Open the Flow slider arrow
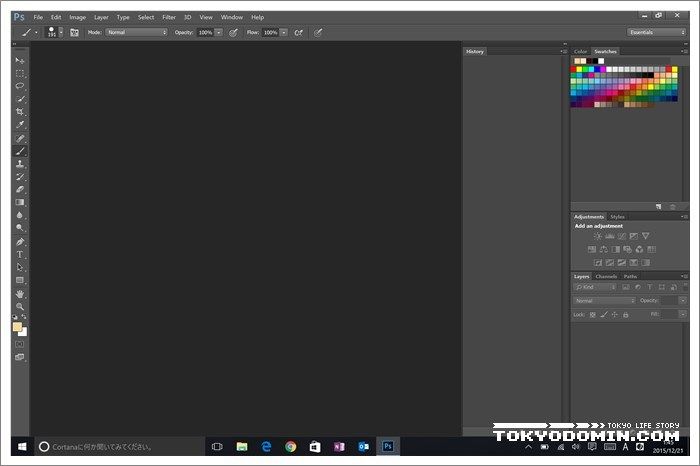Image resolution: width=700 pixels, height=466 pixels. 284,33
